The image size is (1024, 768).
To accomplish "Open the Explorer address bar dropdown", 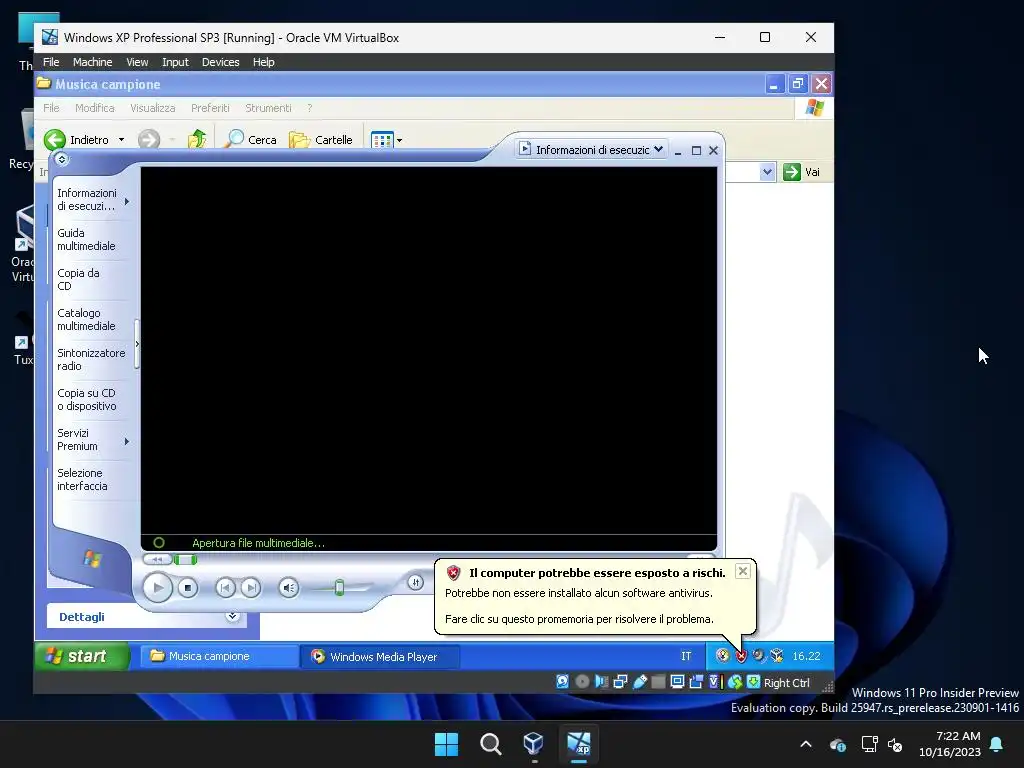I will click(767, 172).
